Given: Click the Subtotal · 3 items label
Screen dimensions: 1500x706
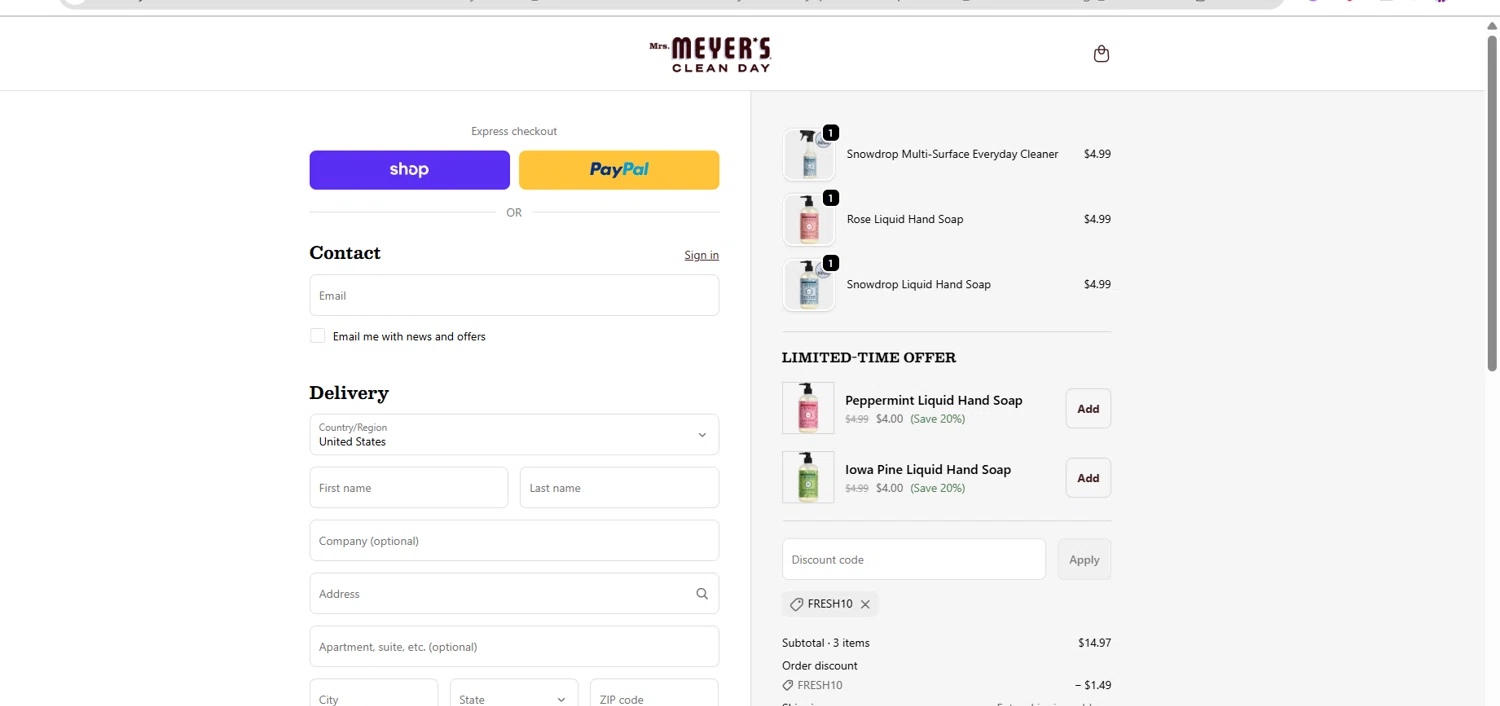Looking at the screenshot, I should coord(826,643).
